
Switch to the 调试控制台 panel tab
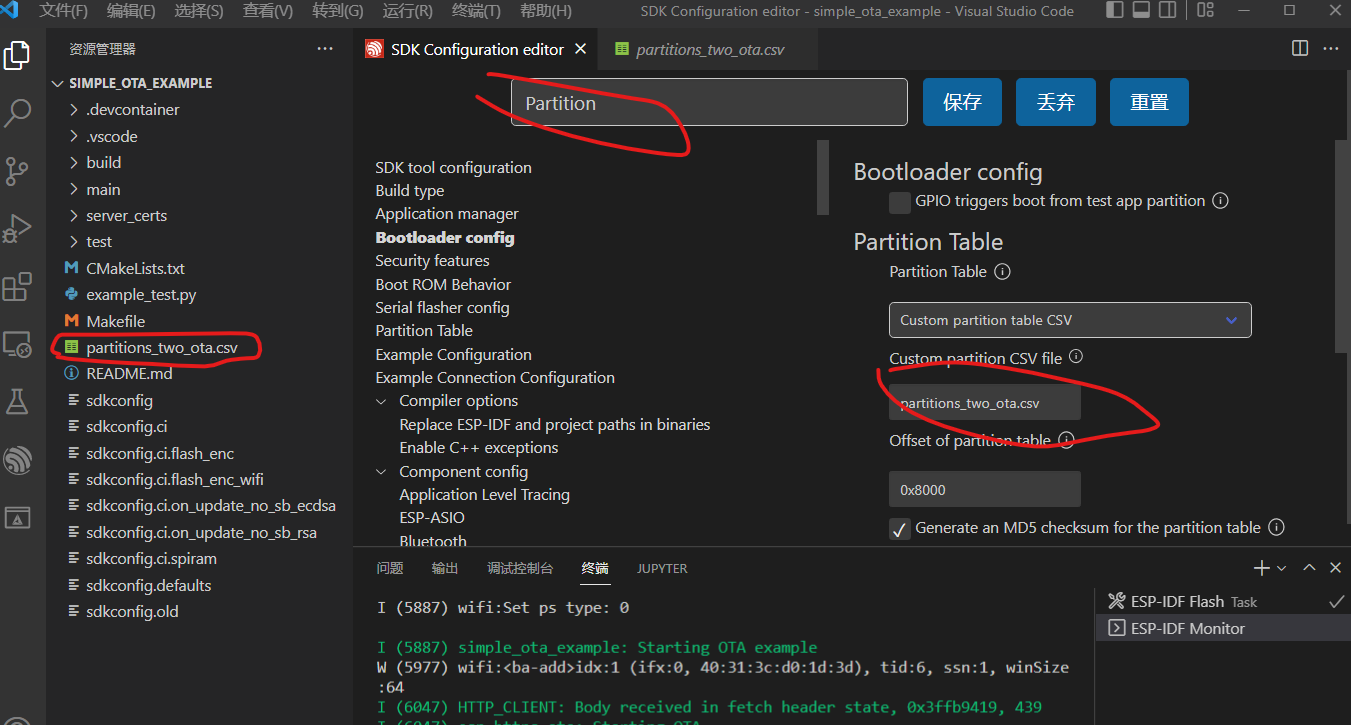pos(520,568)
